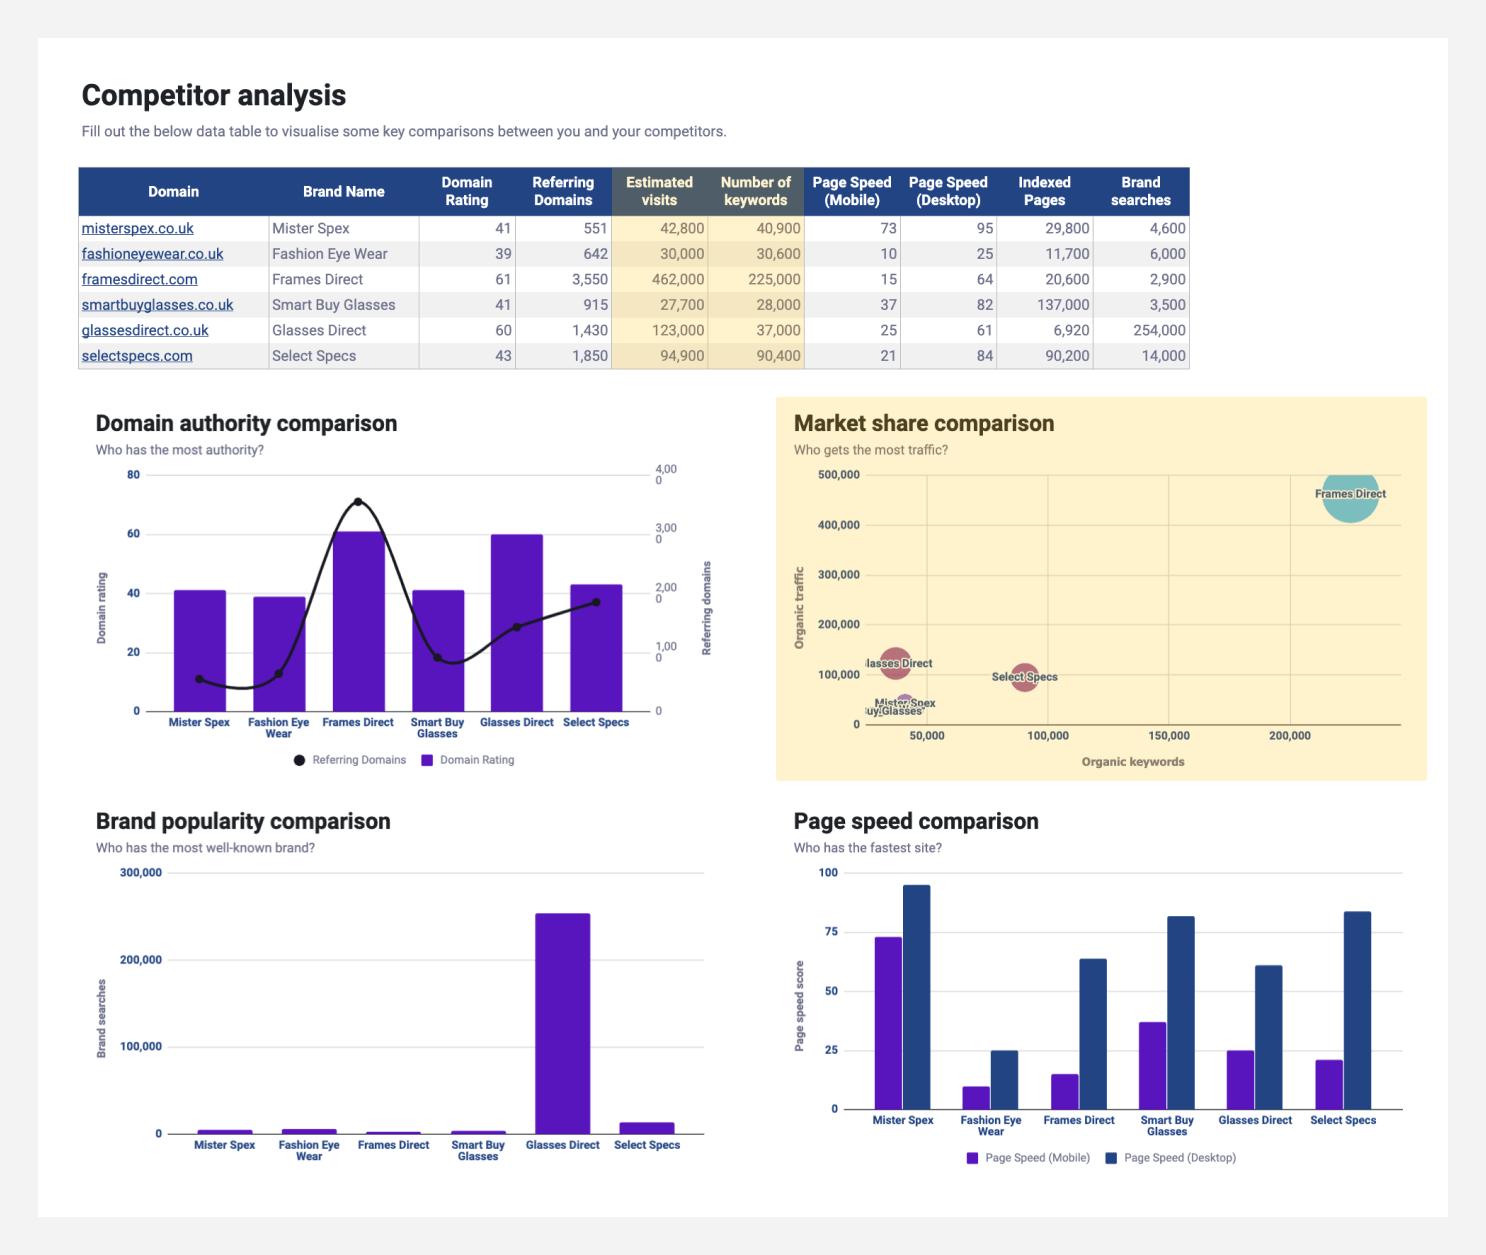
Task: Open the framesdirect.com domain link
Action: [x=139, y=279]
